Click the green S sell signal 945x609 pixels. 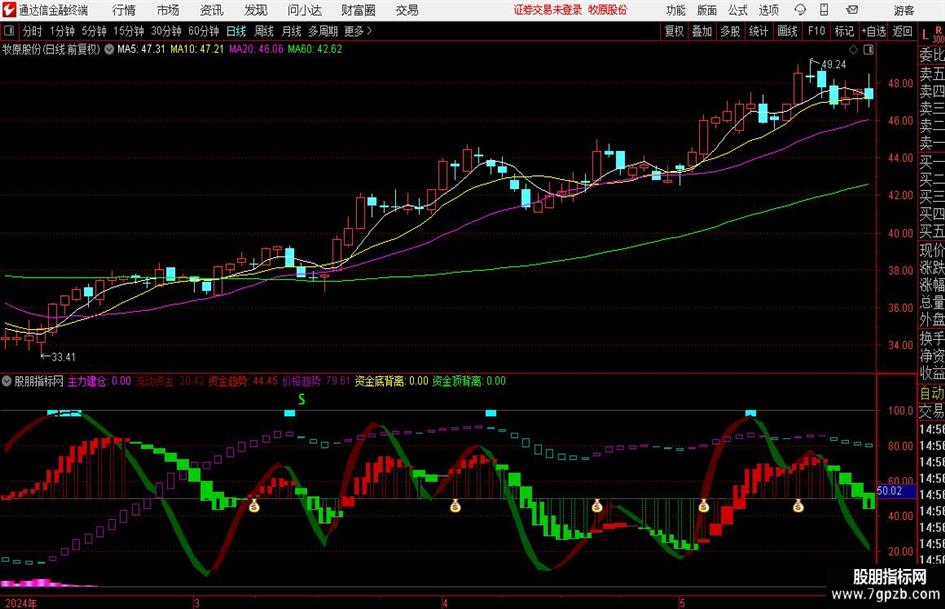click(301, 399)
